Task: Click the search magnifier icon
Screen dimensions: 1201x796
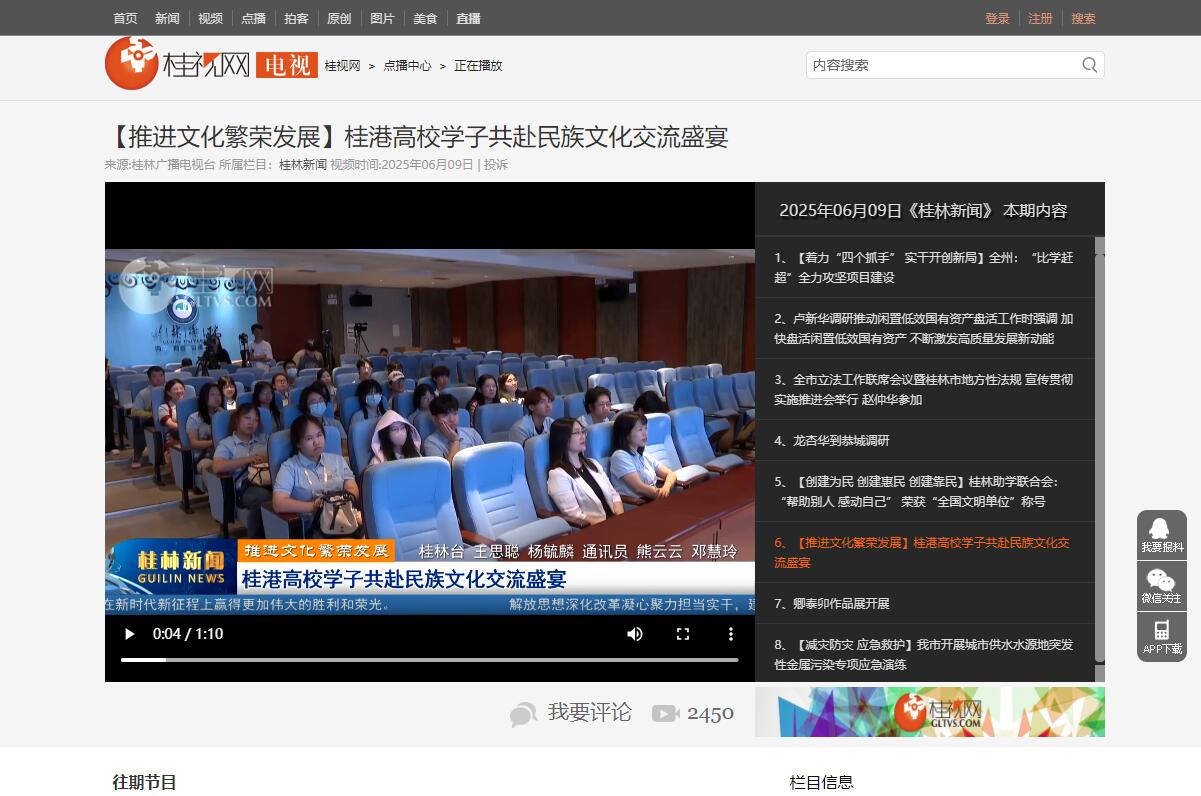Action: pyautogui.click(x=1089, y=65)
